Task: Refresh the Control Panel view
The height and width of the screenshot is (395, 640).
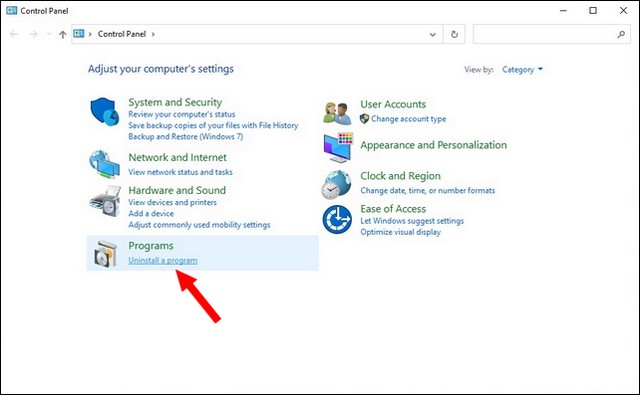Action: click(454, 34)
